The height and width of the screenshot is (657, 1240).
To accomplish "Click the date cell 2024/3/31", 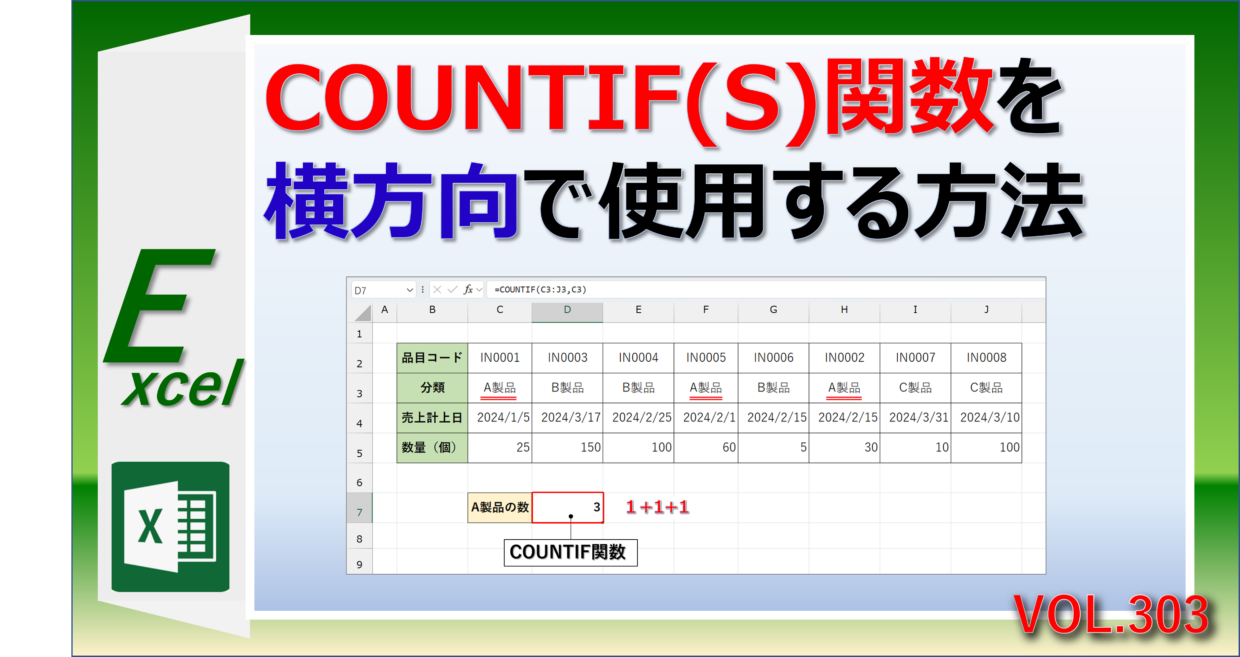I will pos(915,418).
